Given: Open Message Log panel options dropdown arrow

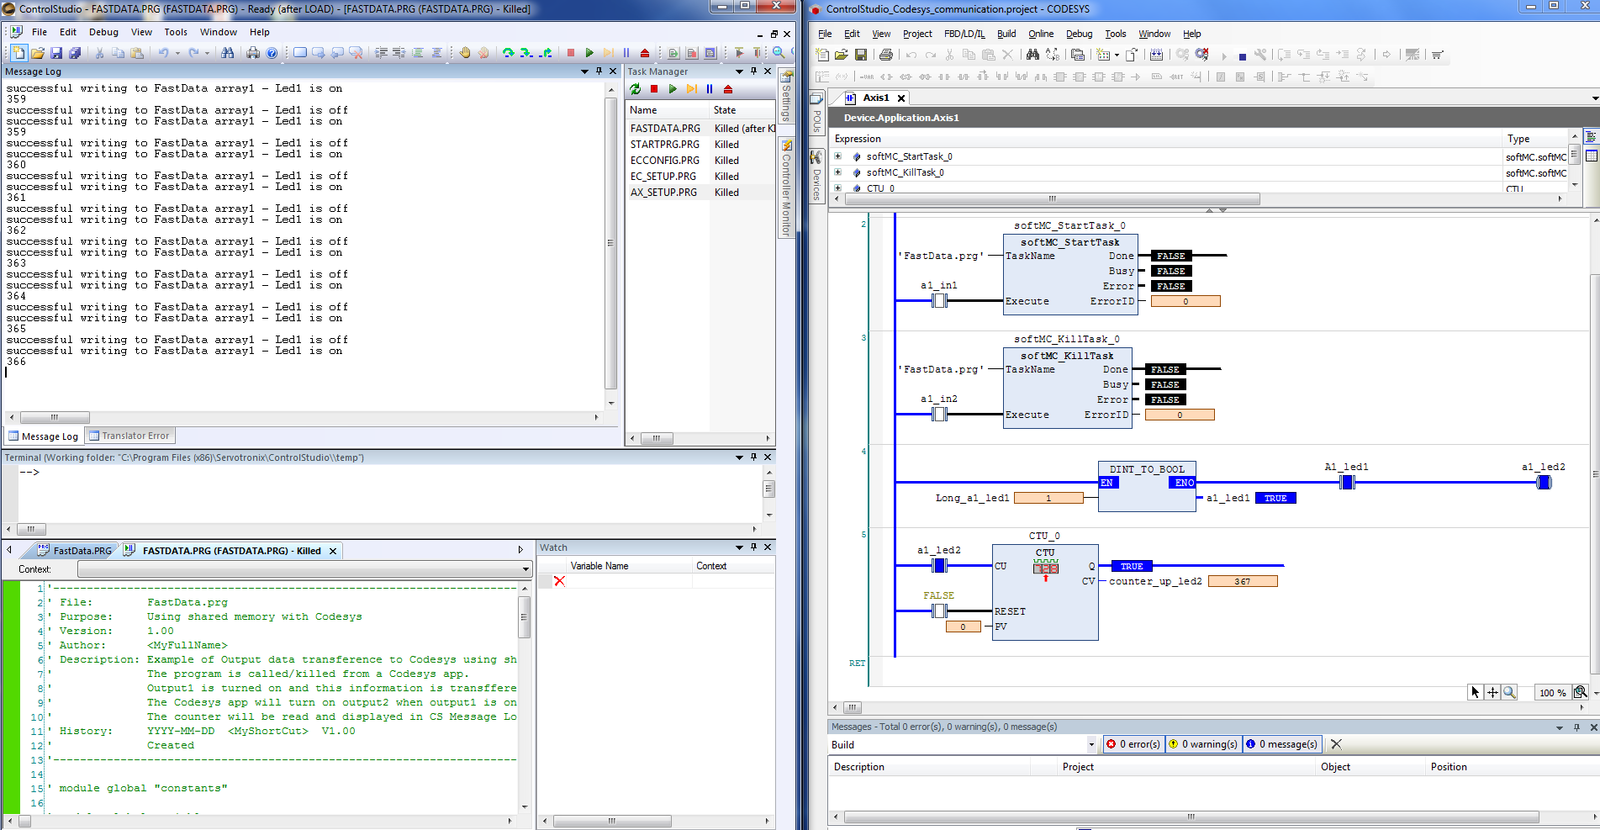Looking at the screenshot, I should click(x=585, y=71).
